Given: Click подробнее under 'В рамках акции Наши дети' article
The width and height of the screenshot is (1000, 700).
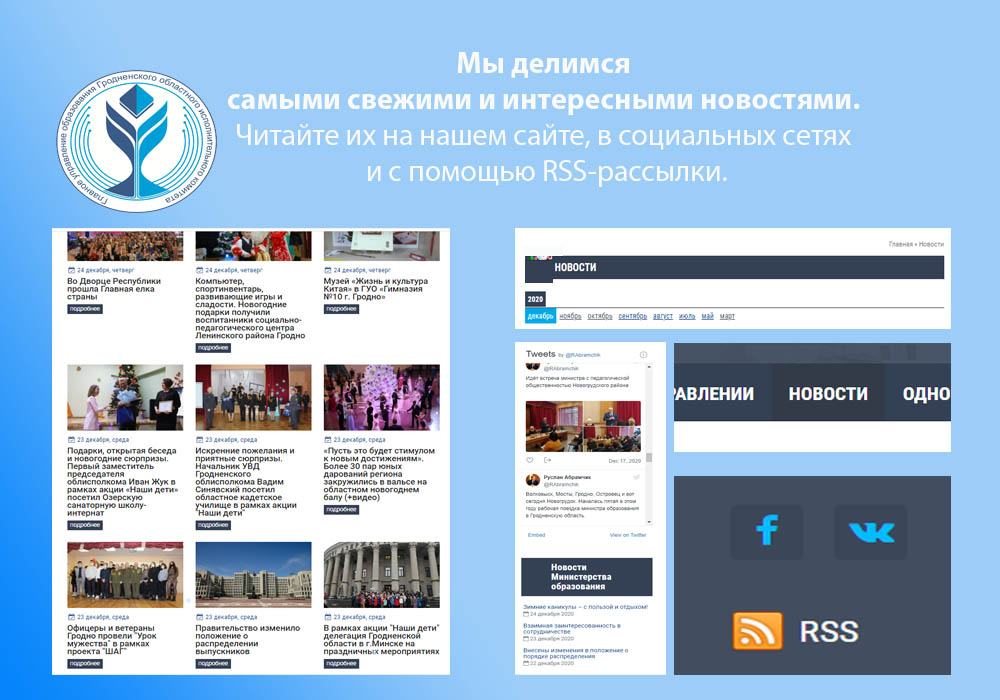Looking at the screenshot, I should point(341,664).
